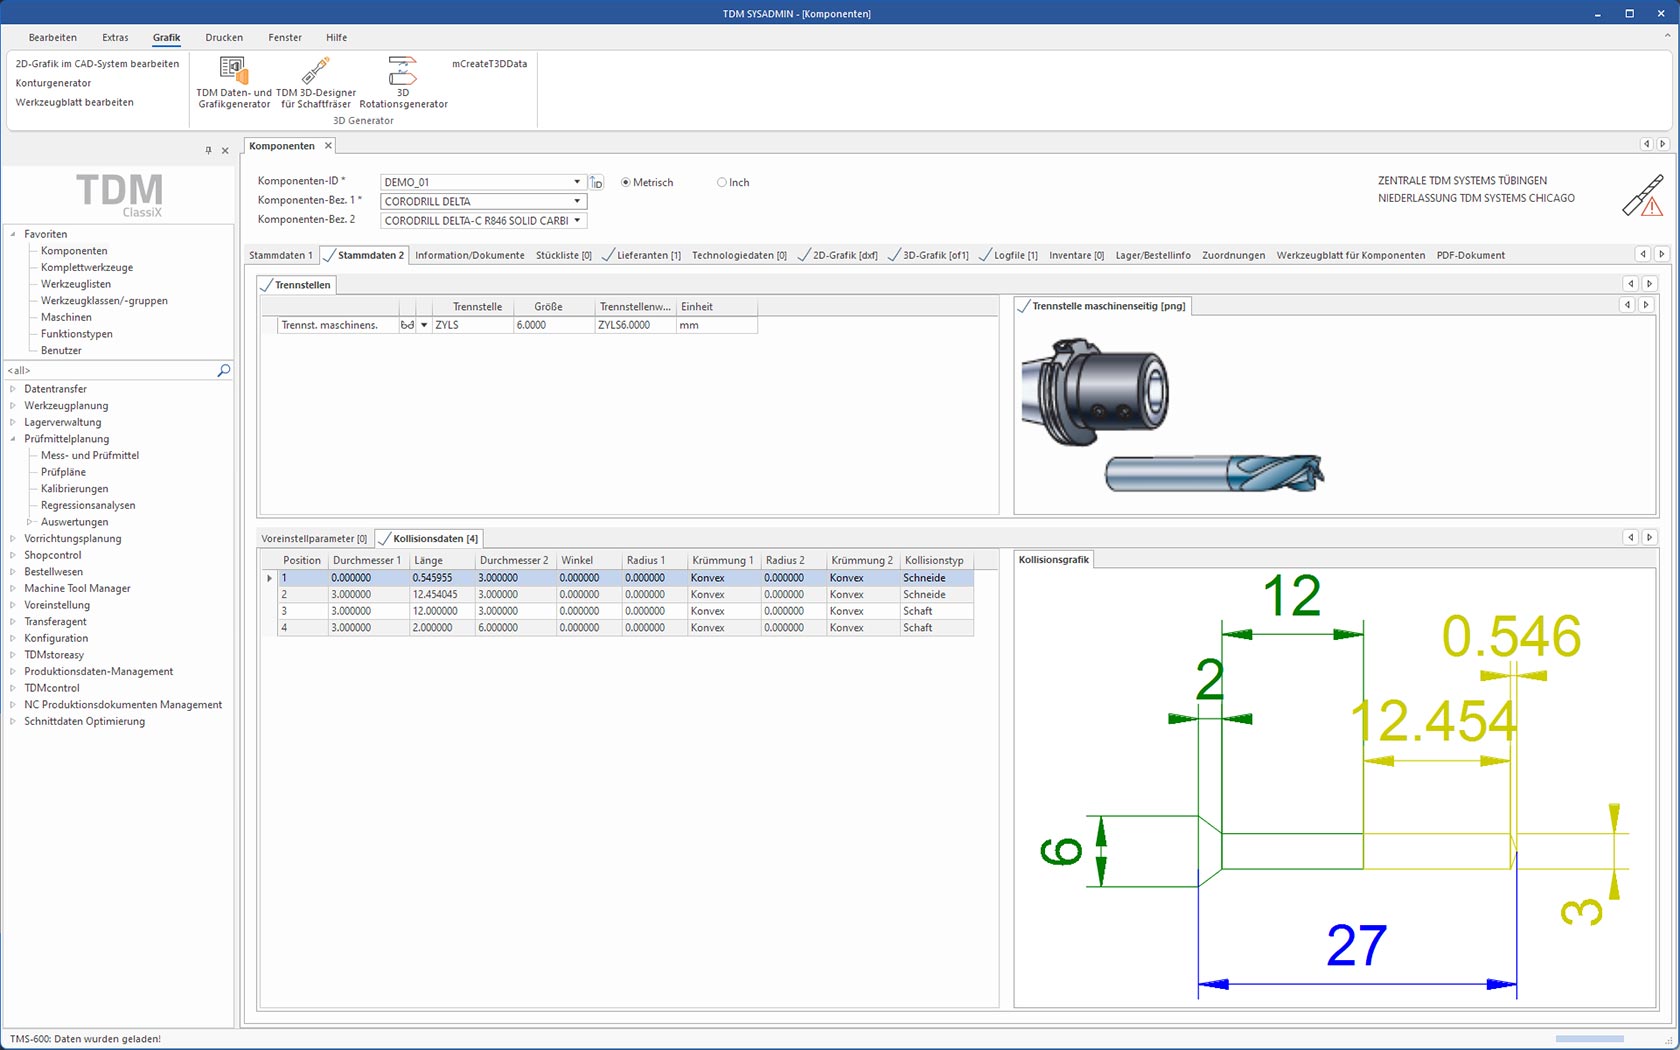This screenshot has height=1050, width=1680.
Task: Select collision row 2 with Länge 12.454045
Action: pos(626,594)
